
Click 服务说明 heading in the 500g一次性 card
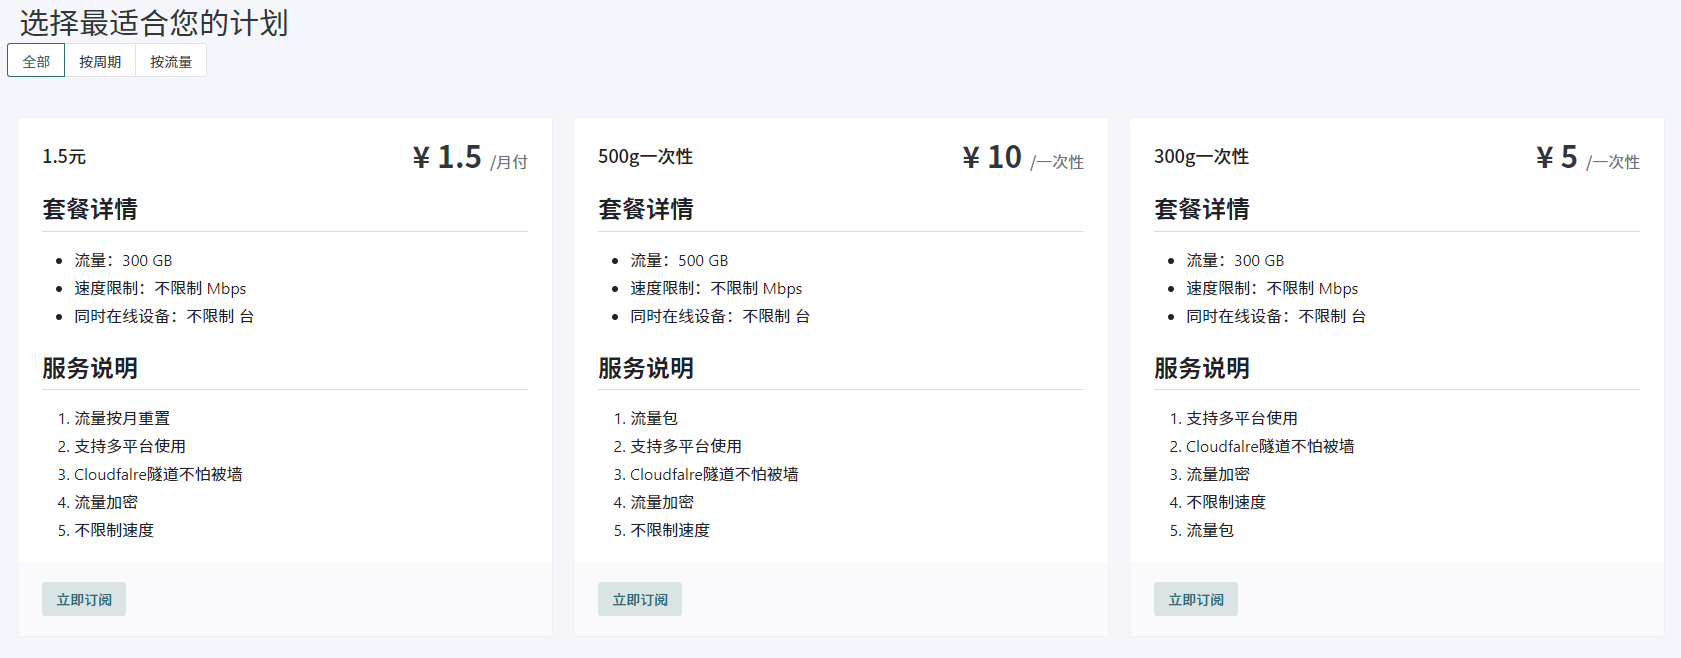click(x=646, y=368)
